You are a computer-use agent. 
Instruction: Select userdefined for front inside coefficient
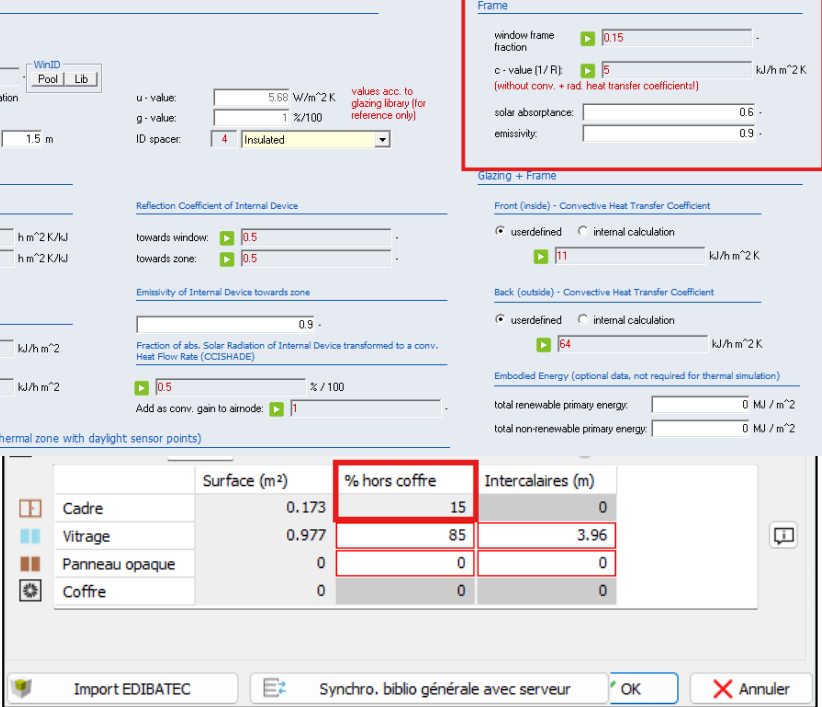click(501, 232)
